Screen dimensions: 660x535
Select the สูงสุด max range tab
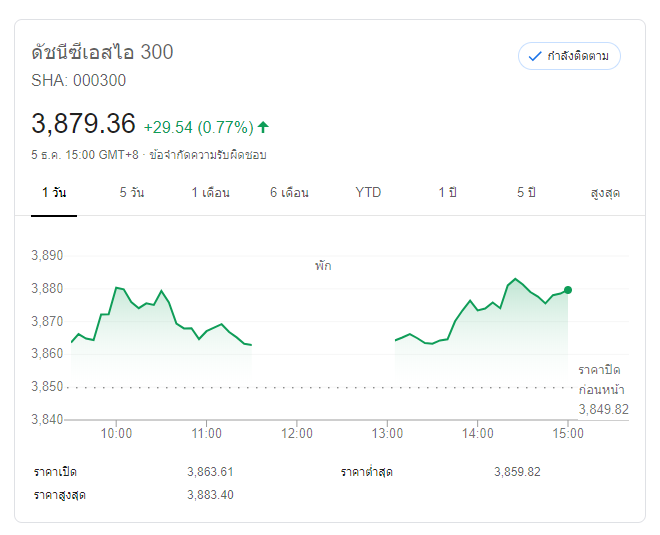tap(605, 192)
